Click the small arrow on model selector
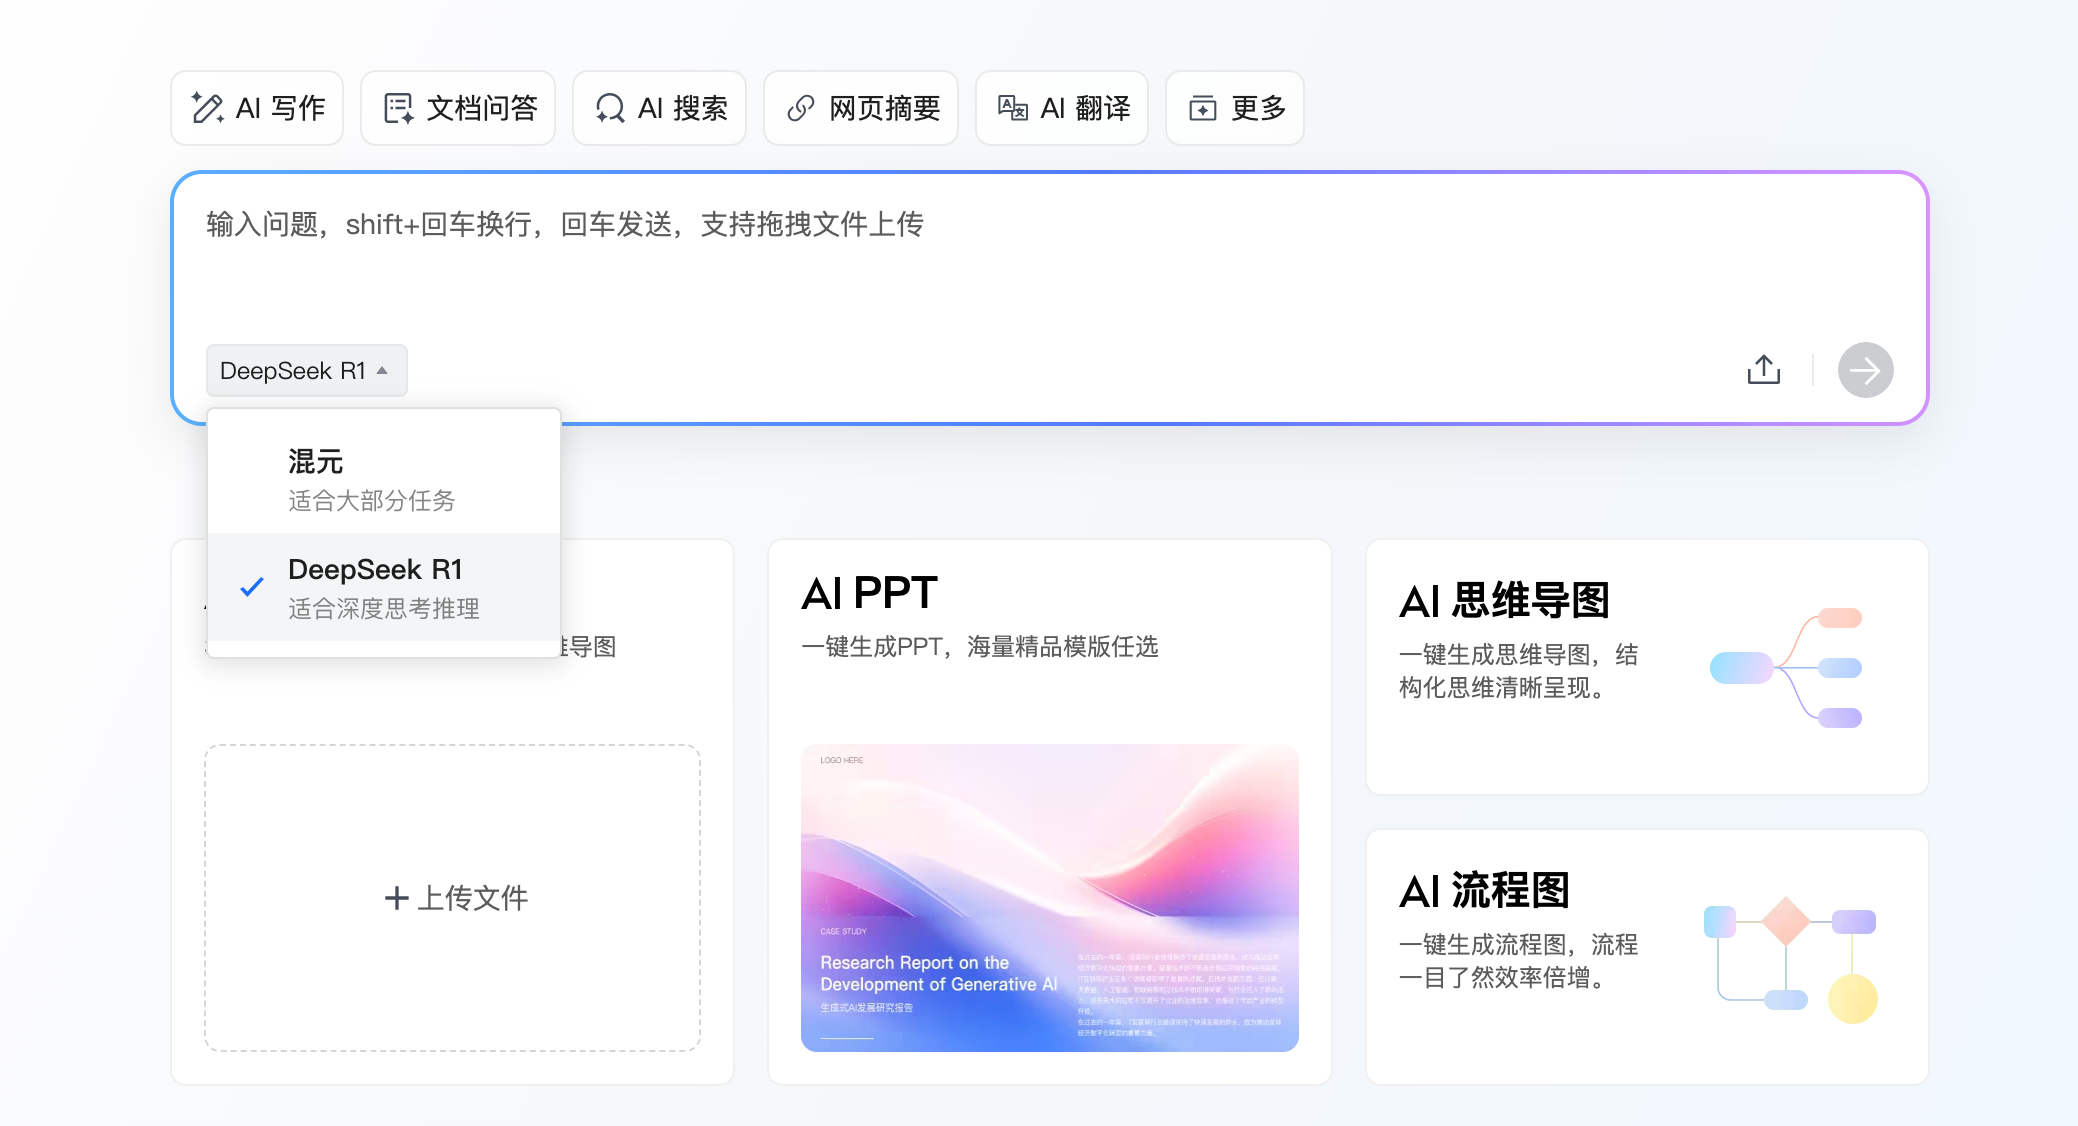The width and height of the screenshot is (2078, 1126). click(382, 371)
